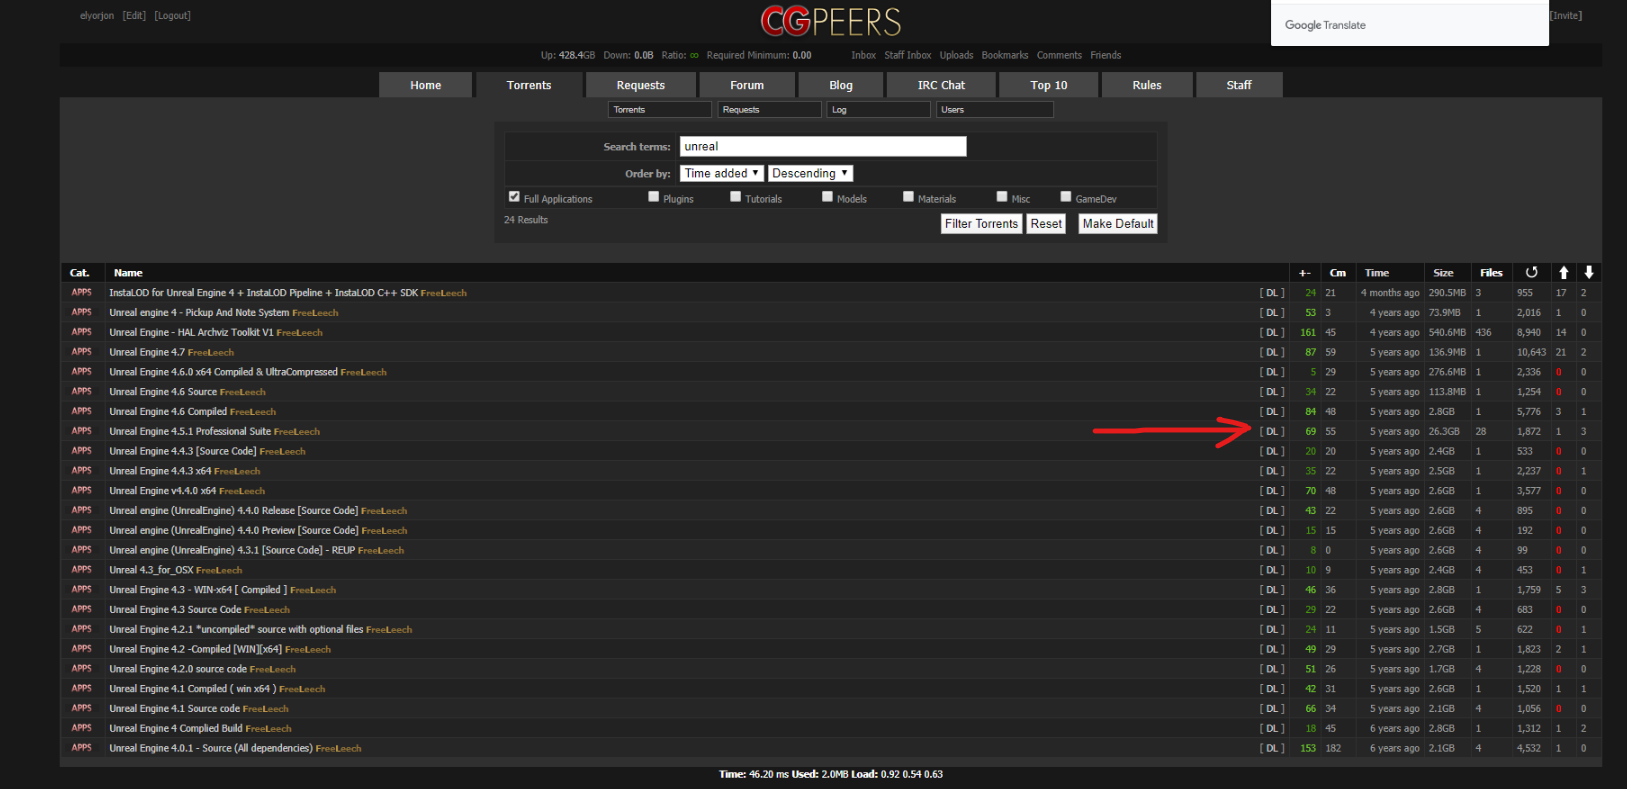Open Unreal 4.3_for_OSX torrent
This screenshot has height=789, width=1627.
pyautogui.click(x=151, y=570)
